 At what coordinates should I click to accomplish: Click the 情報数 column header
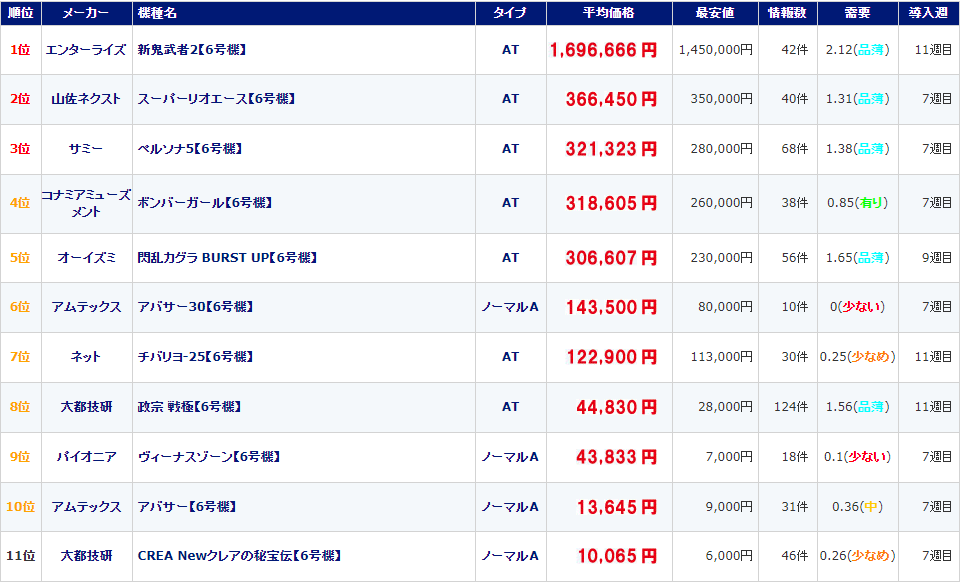coord(788,13)
